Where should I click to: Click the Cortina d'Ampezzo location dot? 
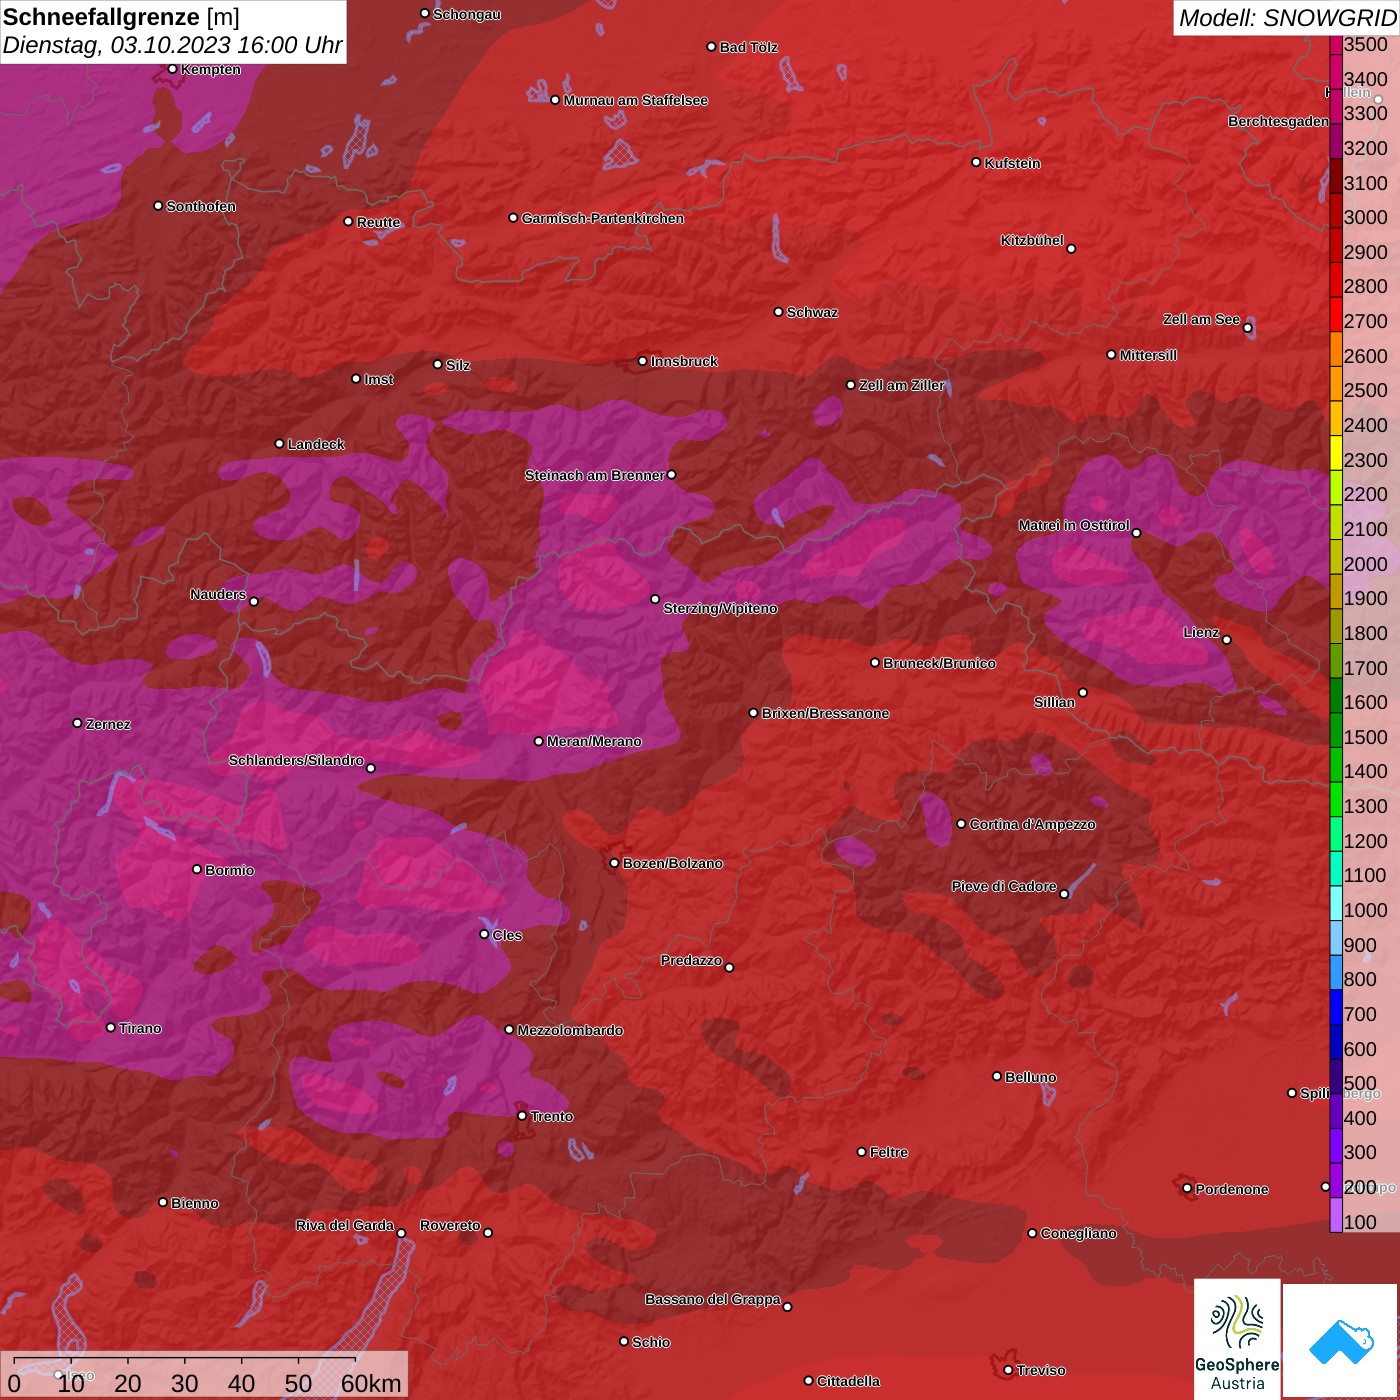pos(962,824)
